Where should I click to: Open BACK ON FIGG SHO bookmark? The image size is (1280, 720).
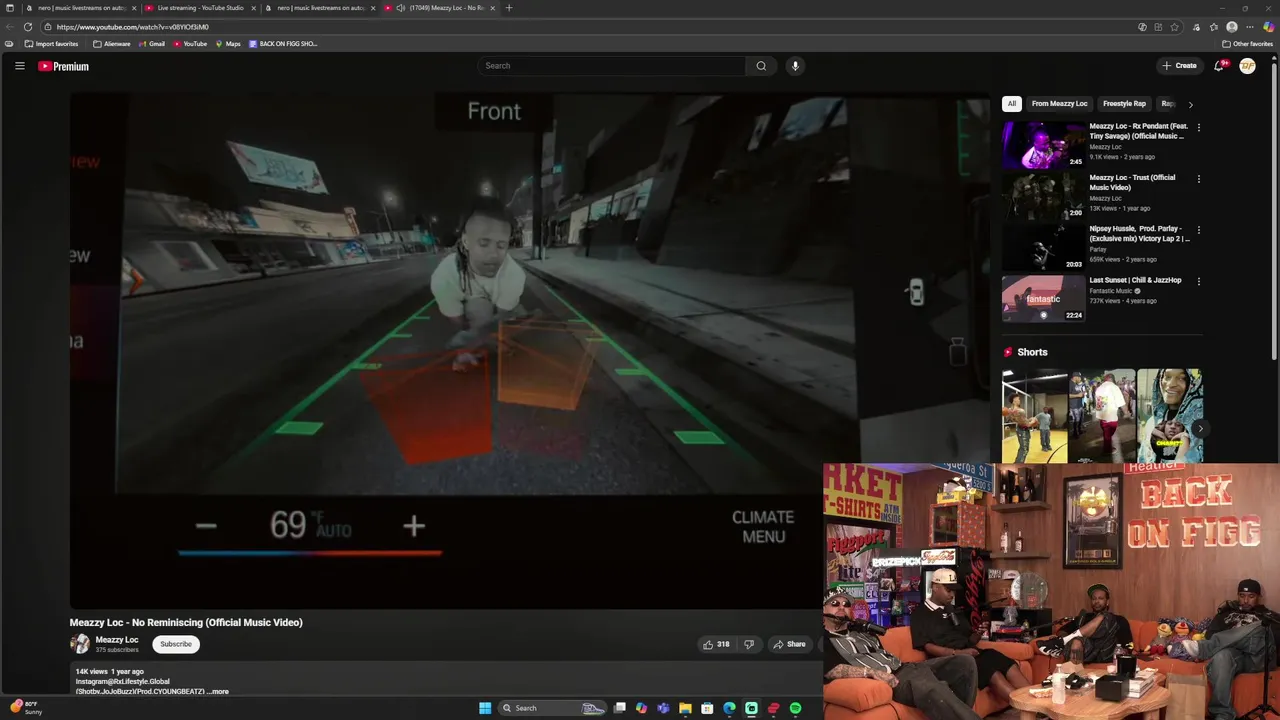[x=283, y=44]
